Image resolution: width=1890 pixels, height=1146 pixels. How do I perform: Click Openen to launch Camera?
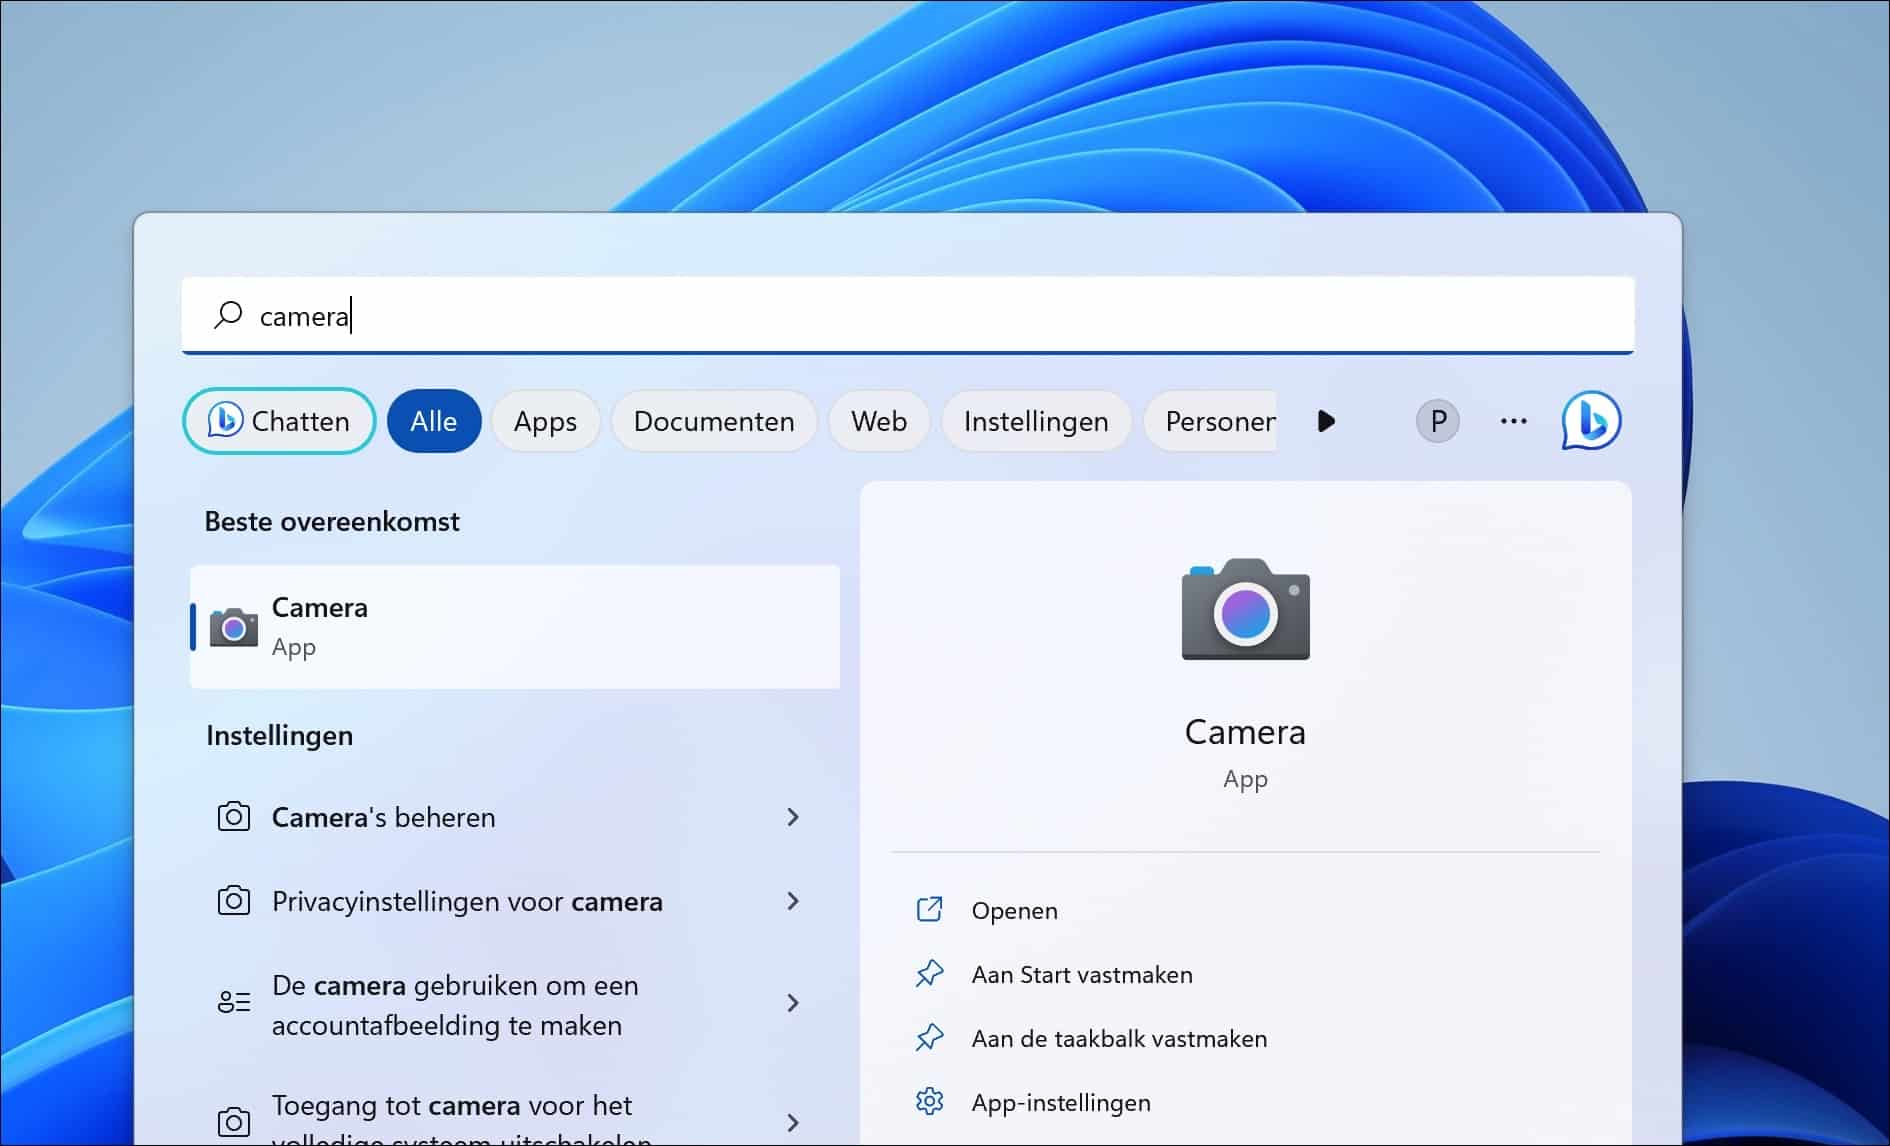(1013, 910)
